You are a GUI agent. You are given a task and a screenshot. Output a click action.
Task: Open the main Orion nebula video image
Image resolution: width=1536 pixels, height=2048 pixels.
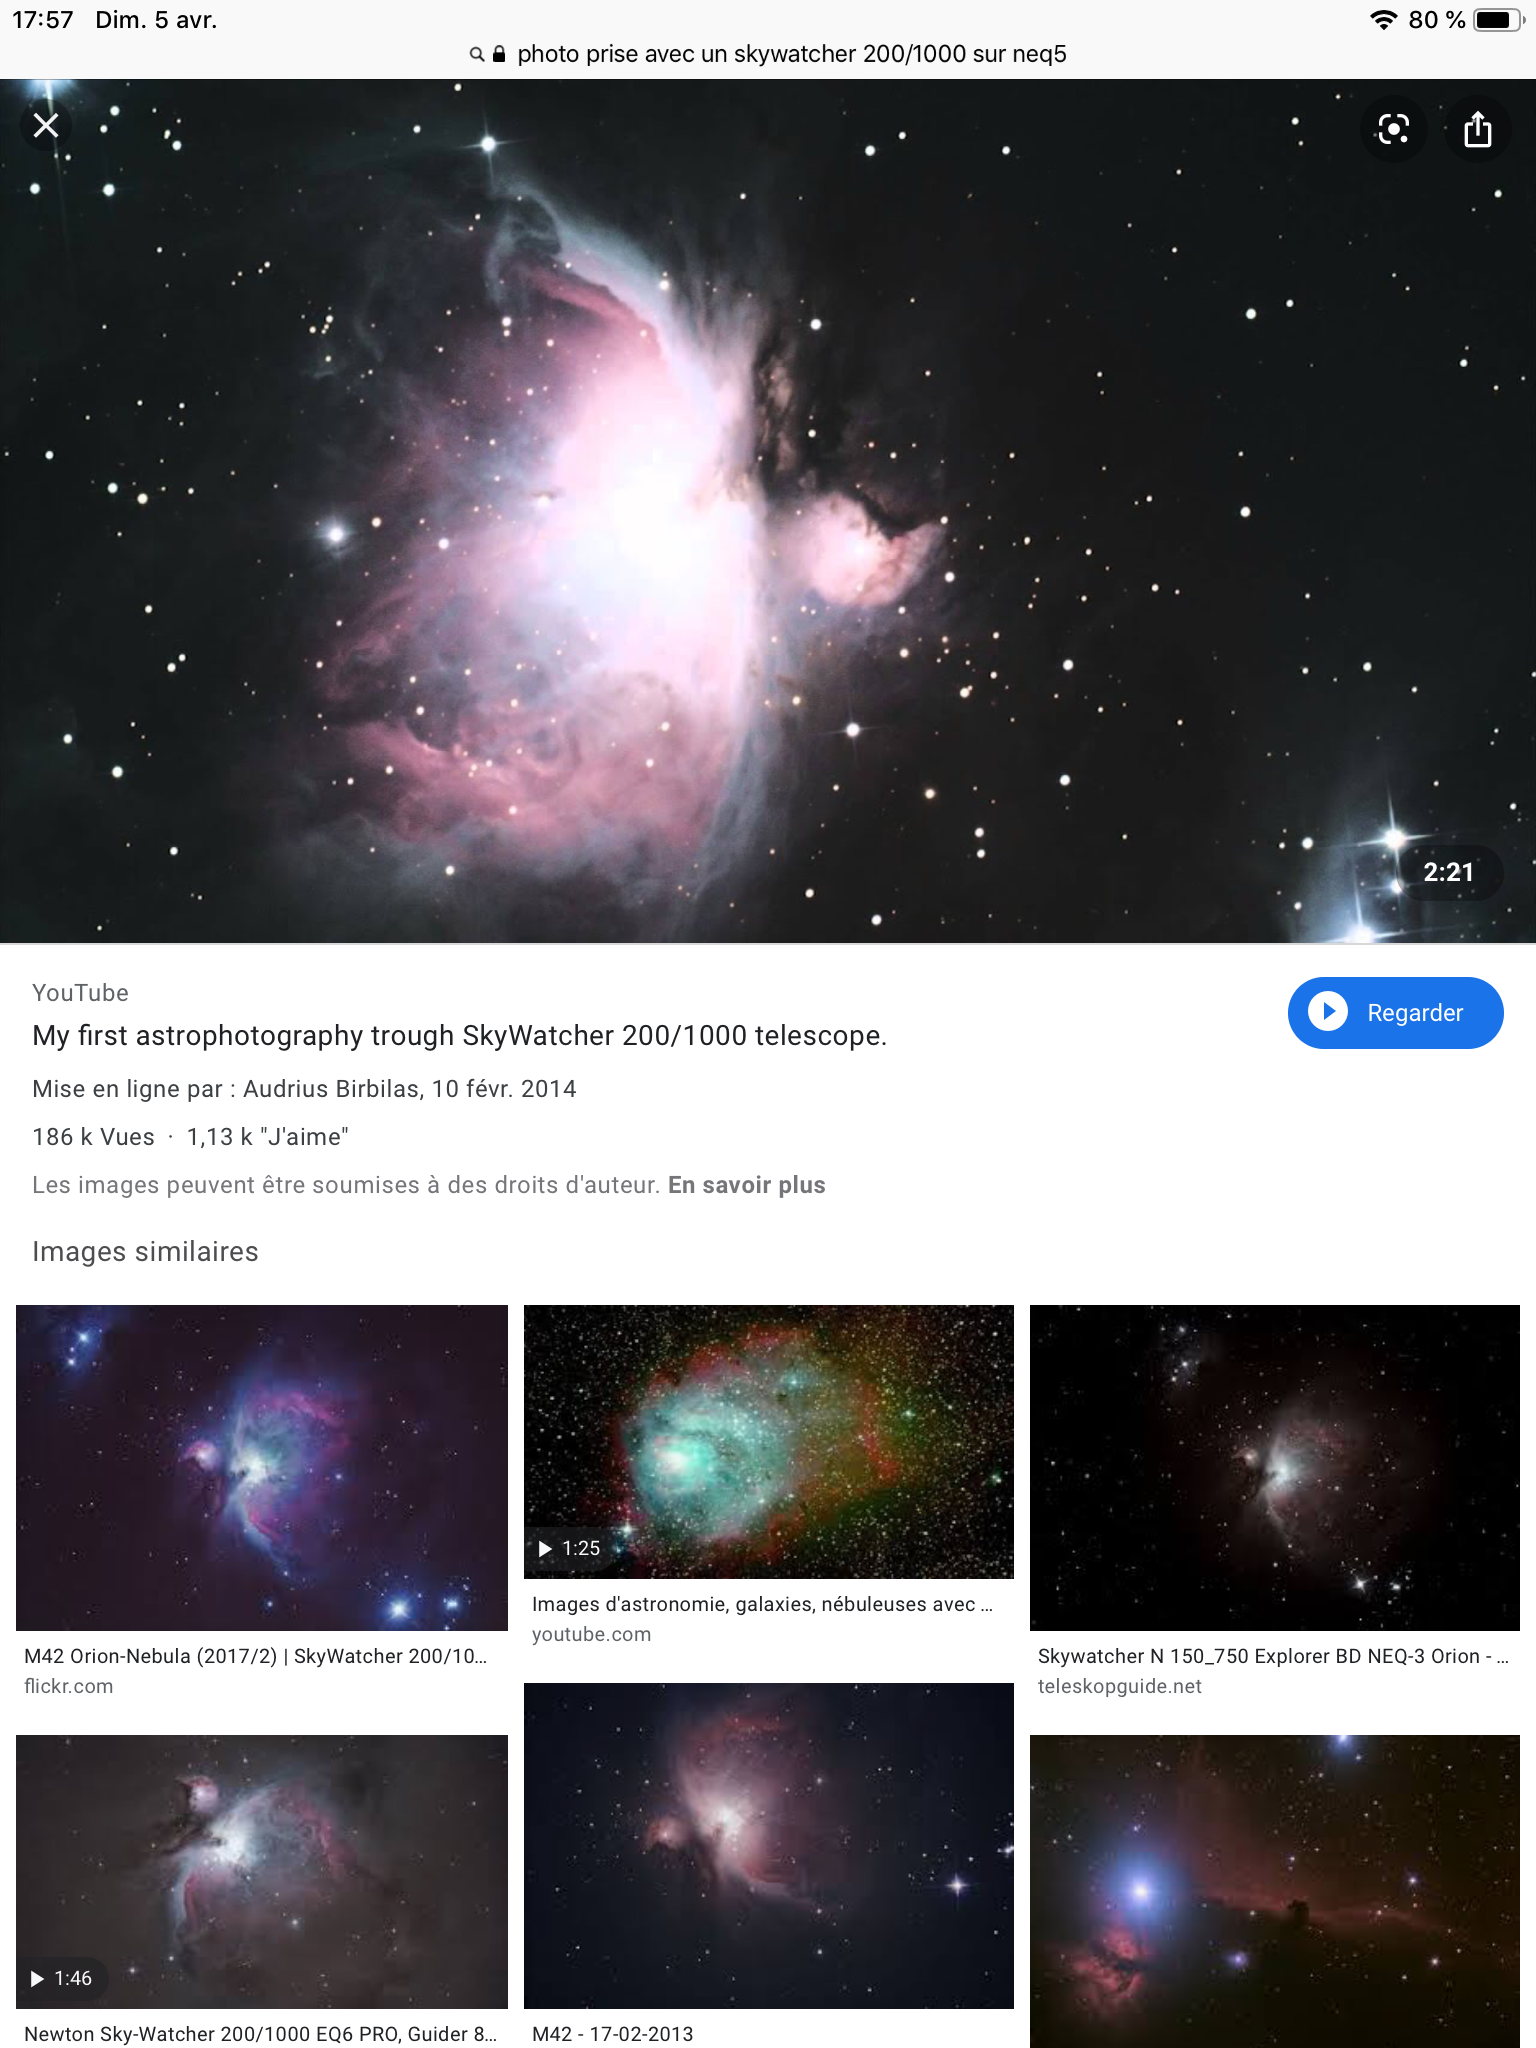coord(768,511)
